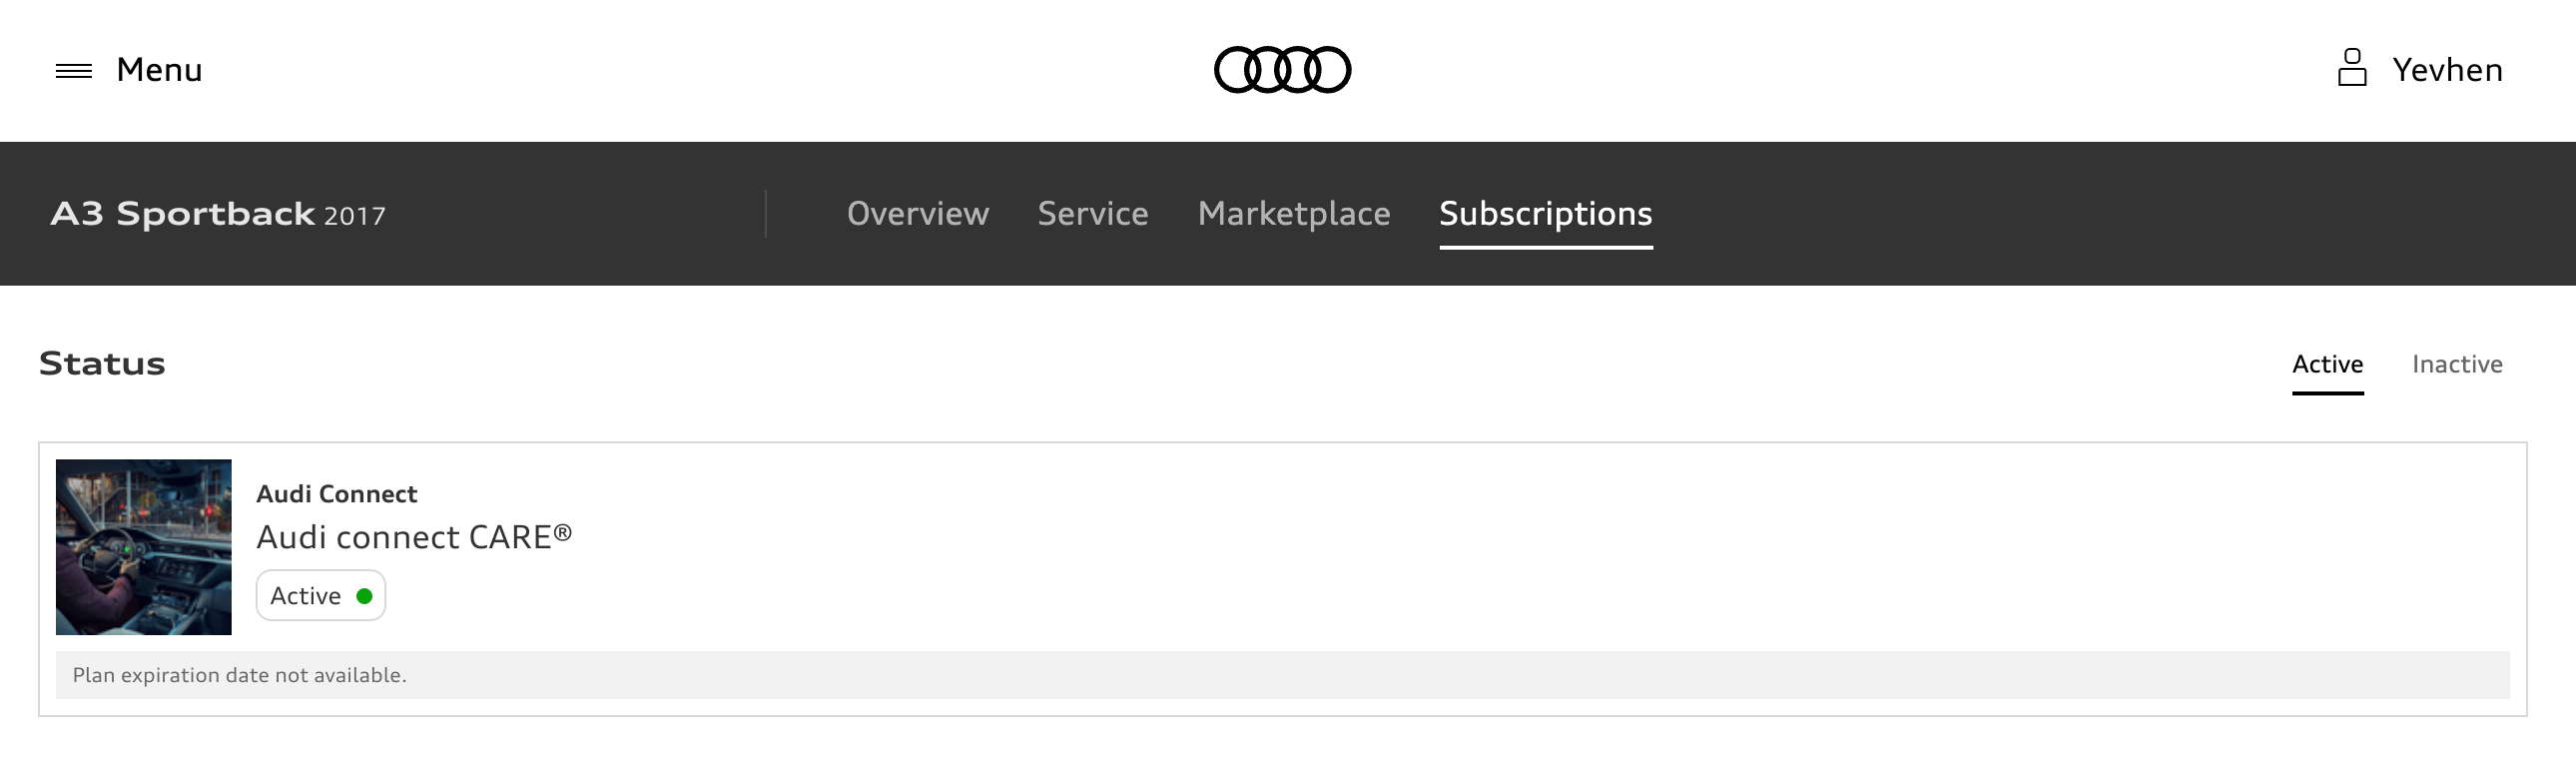Click the 2017 model year label

(x=355, y=216)
